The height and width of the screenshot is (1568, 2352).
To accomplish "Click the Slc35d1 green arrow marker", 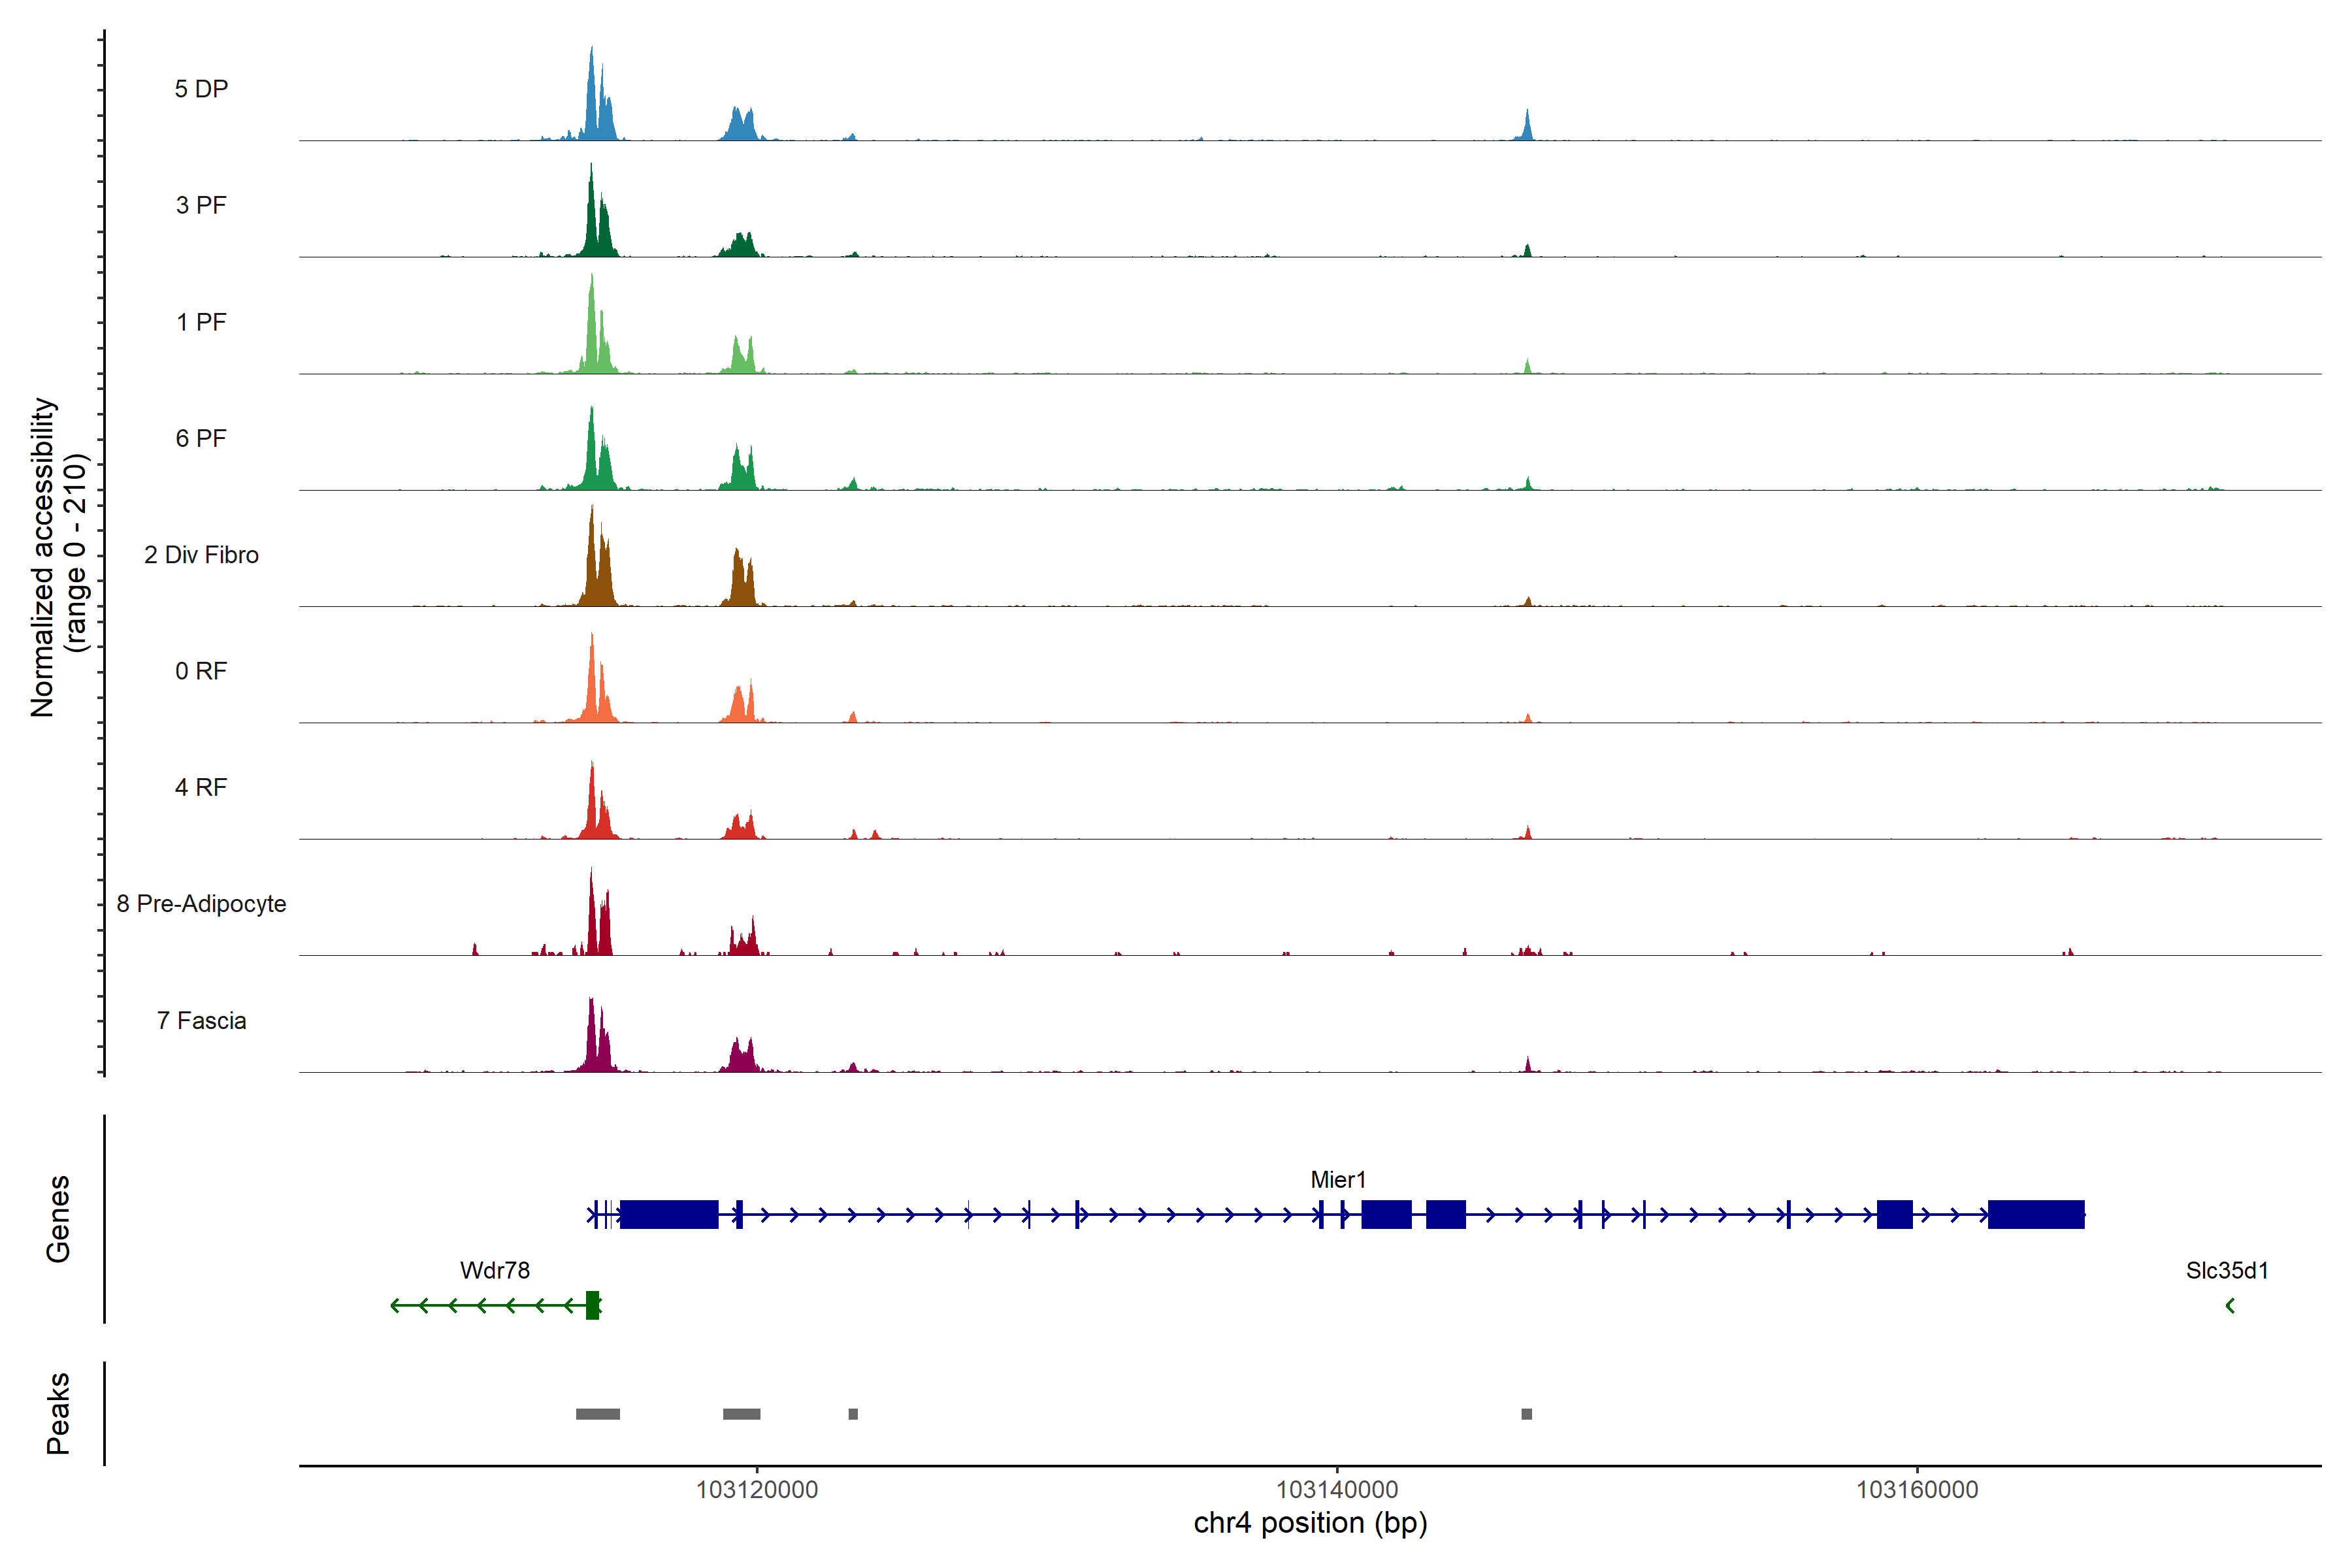I will (x=2230, y=1306).
